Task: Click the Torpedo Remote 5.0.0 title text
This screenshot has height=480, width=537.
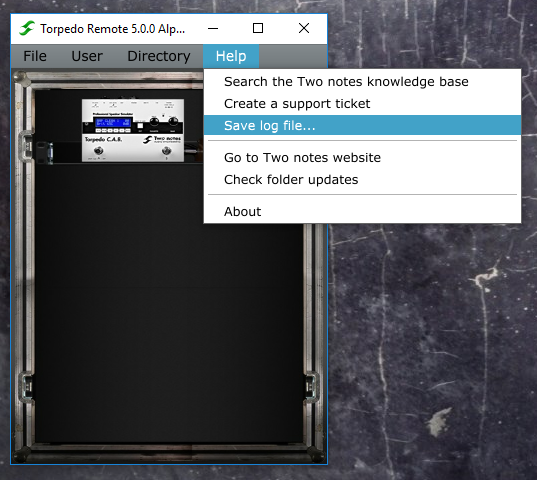Action: (113, 29)
